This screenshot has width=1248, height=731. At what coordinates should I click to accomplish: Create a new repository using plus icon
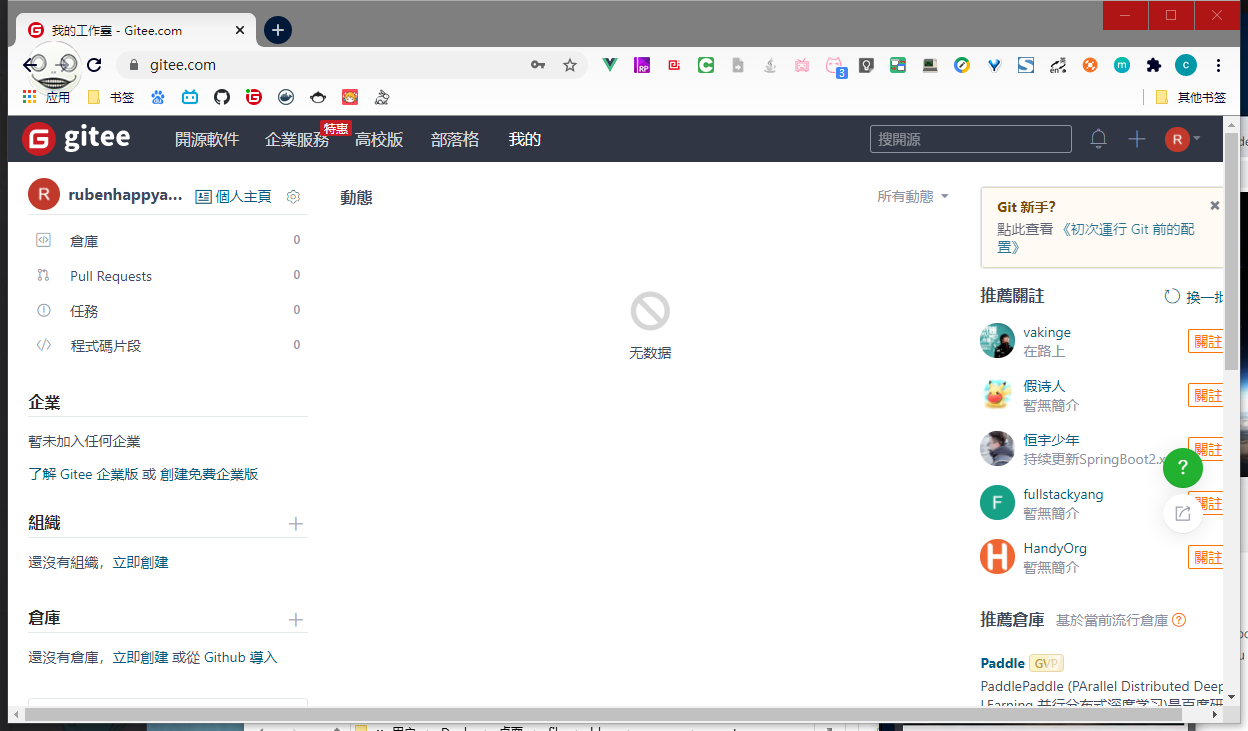click(x=295, y=620)
